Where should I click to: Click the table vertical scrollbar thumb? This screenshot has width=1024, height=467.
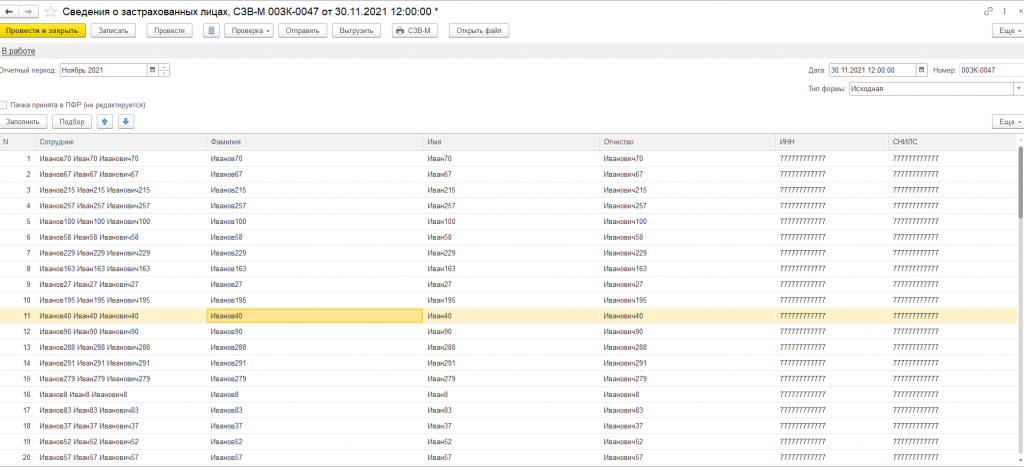[x=1020, y=181]
